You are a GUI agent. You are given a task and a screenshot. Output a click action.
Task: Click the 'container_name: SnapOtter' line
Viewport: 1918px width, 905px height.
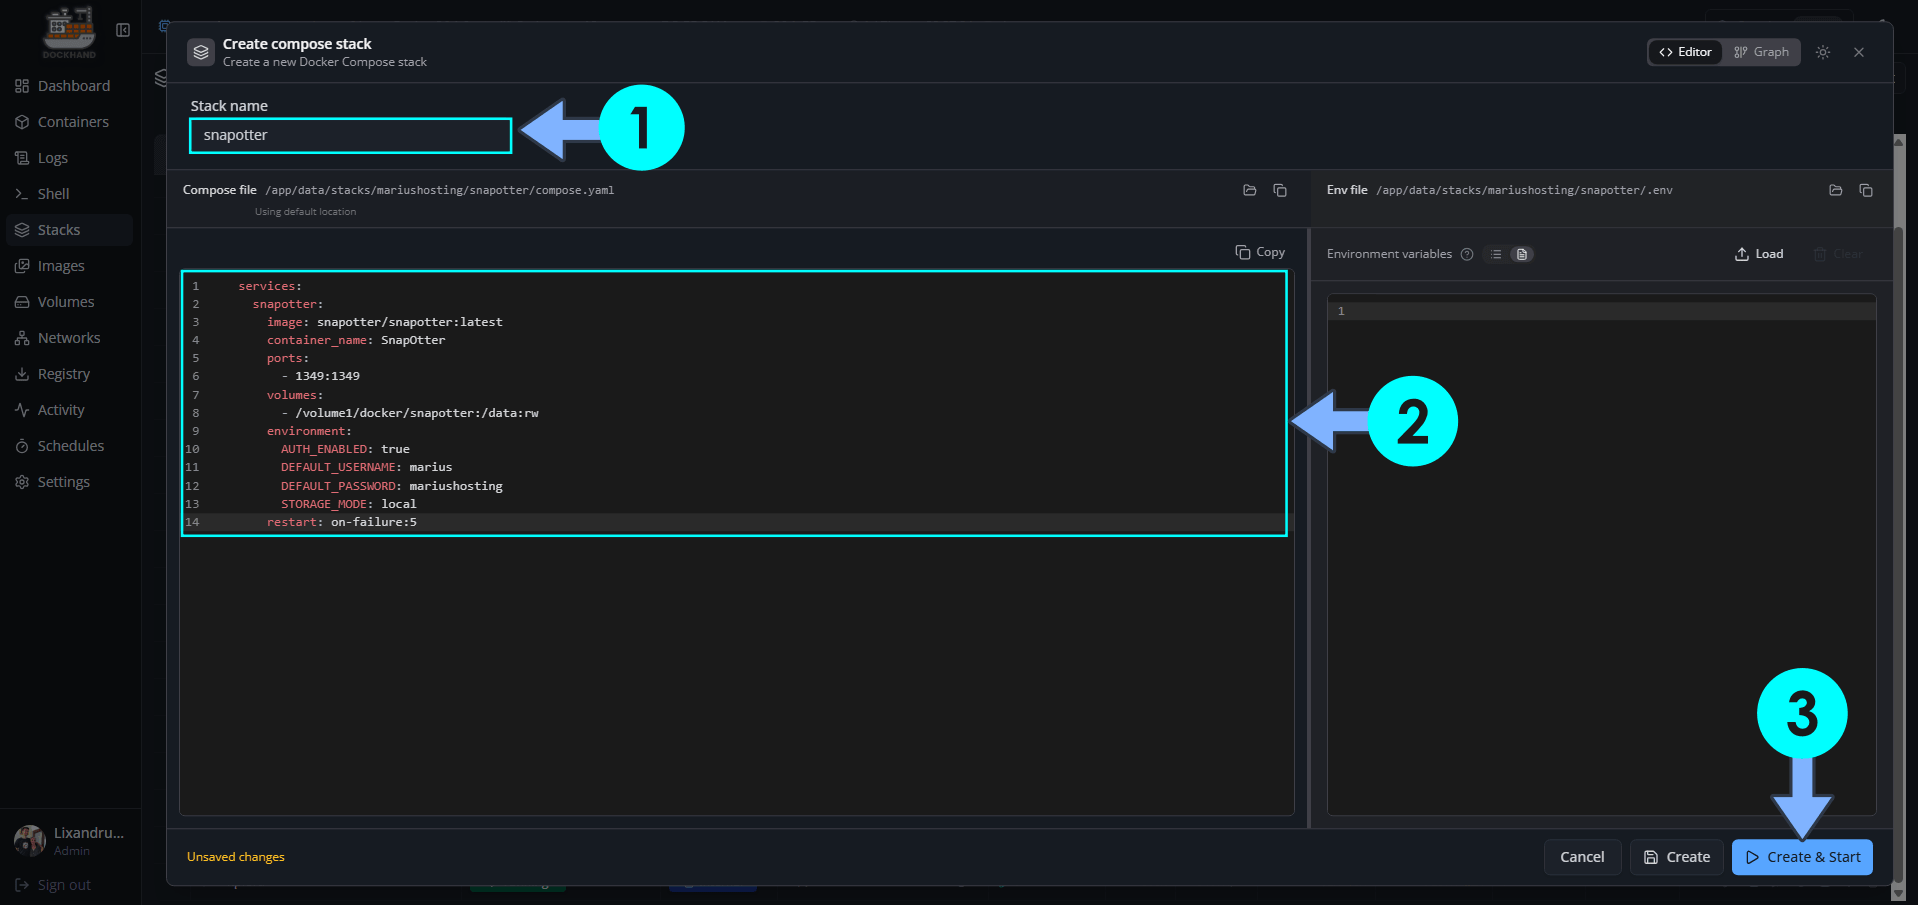(x=356, y=340)
